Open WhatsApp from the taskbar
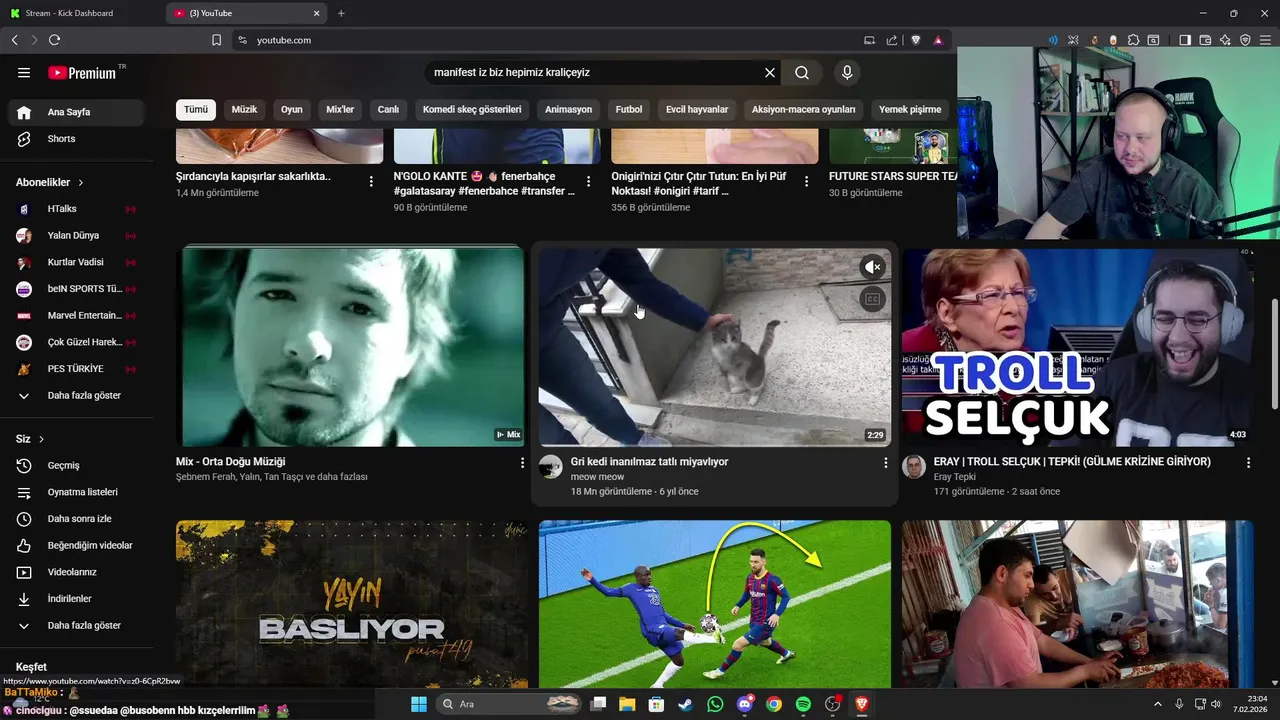This screenshot has width=1280, height=720. pyautogui.click(x=715, y=704)
